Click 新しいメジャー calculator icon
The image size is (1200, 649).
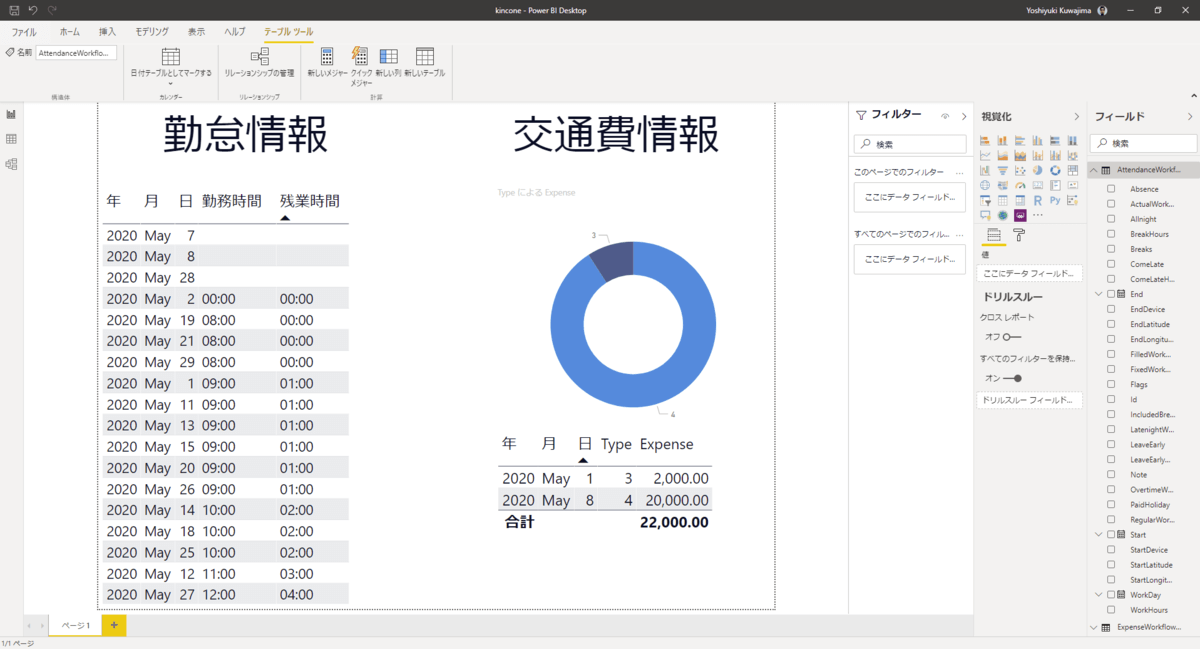click(x=327, y=57)
